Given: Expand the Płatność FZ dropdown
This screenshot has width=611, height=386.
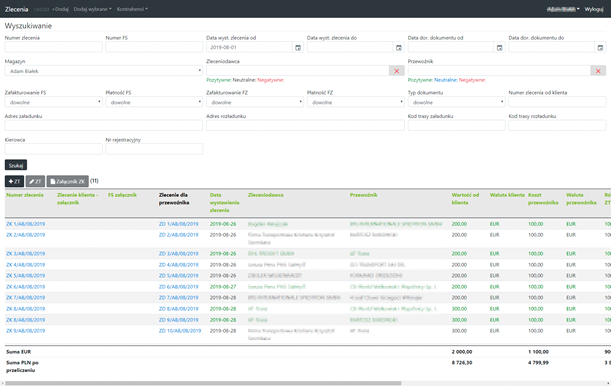Looking at the screenshot, I should tap(355, 102).
